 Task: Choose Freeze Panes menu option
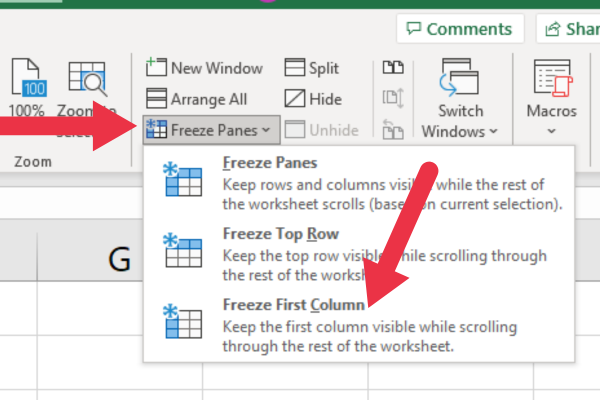pos(359,183)
